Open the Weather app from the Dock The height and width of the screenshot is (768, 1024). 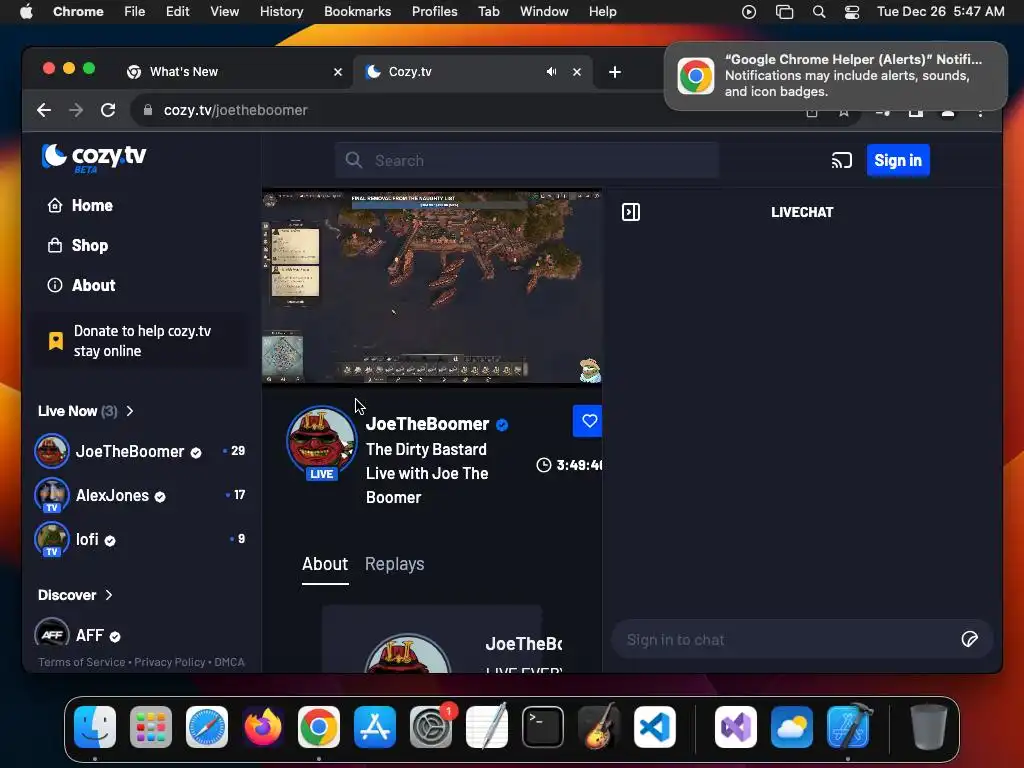click(x=792, y=727)
